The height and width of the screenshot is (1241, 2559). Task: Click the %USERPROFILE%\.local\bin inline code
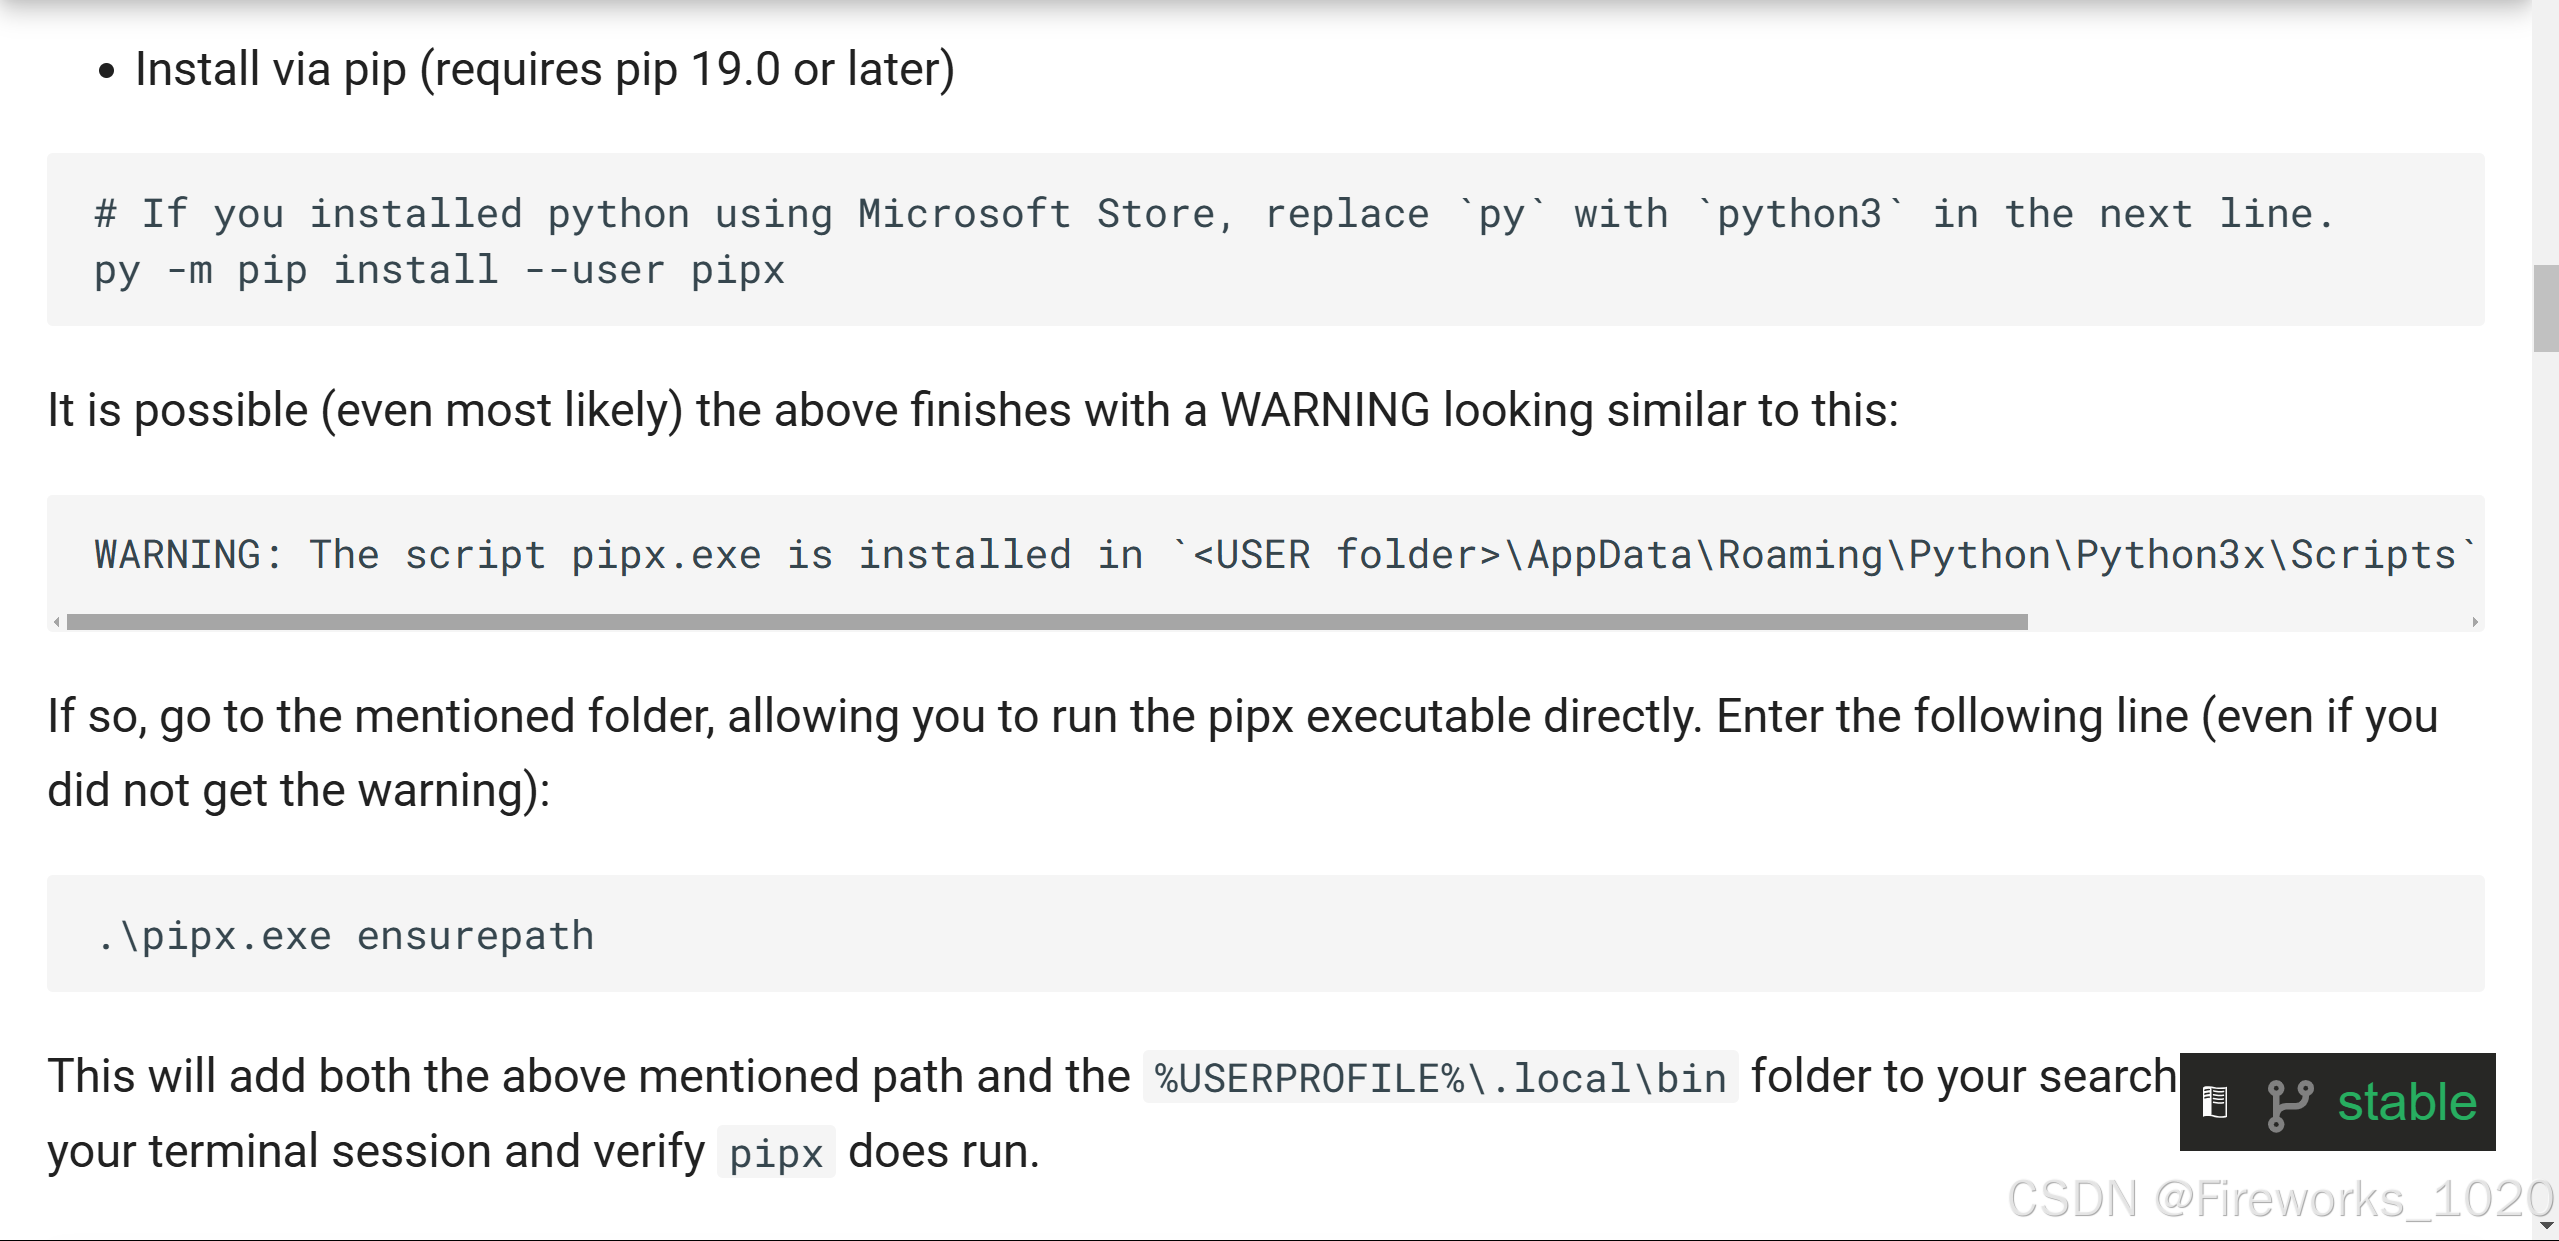click(x=1440, y=1078)
